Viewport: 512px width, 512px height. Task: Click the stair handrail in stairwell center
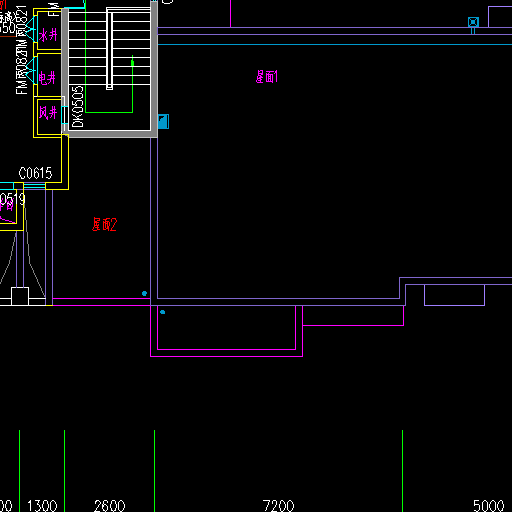click(x=109, y=48)
